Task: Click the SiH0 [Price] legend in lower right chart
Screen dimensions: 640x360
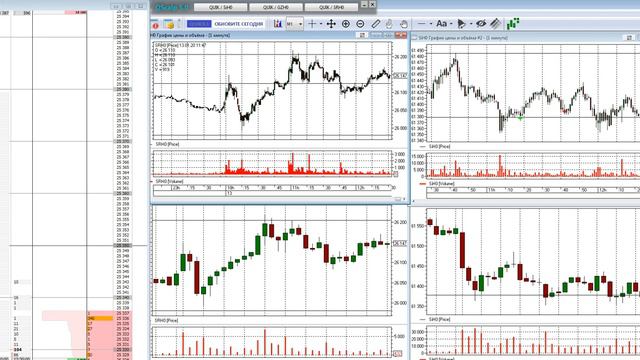Action: (440, 319)
